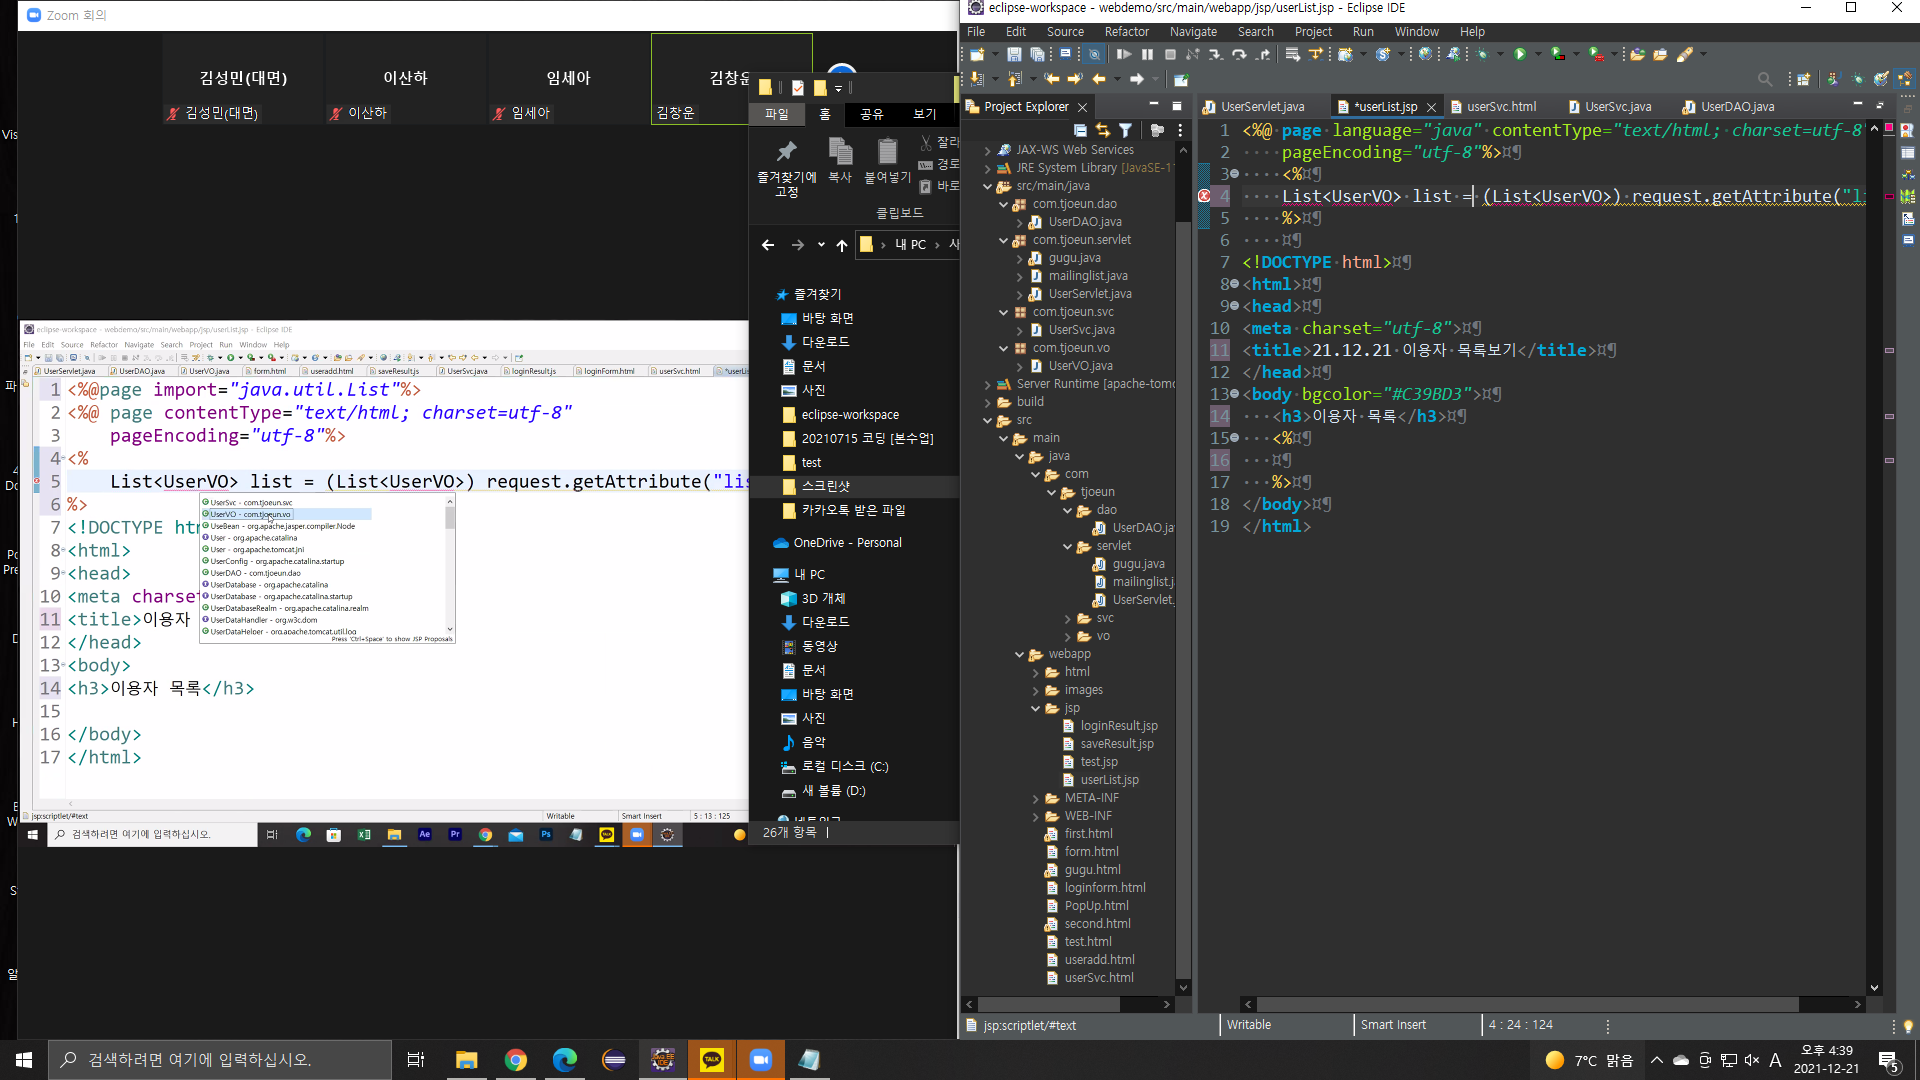Toggle Link with Editor in Project Explorer
1920x1080 pixels.
pos(1102,130)
